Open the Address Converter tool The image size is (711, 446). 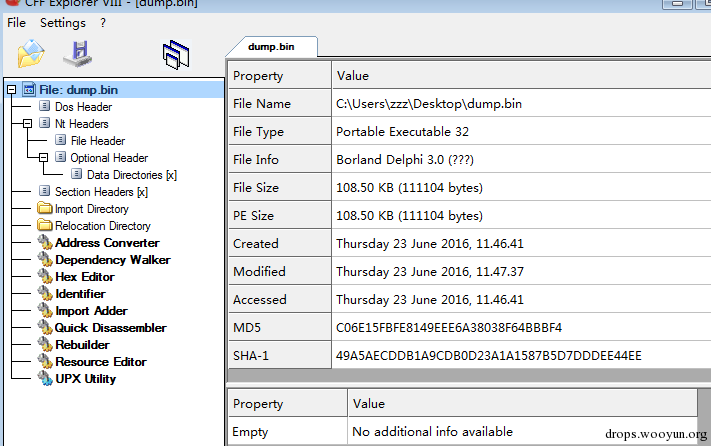click(107, 243)
